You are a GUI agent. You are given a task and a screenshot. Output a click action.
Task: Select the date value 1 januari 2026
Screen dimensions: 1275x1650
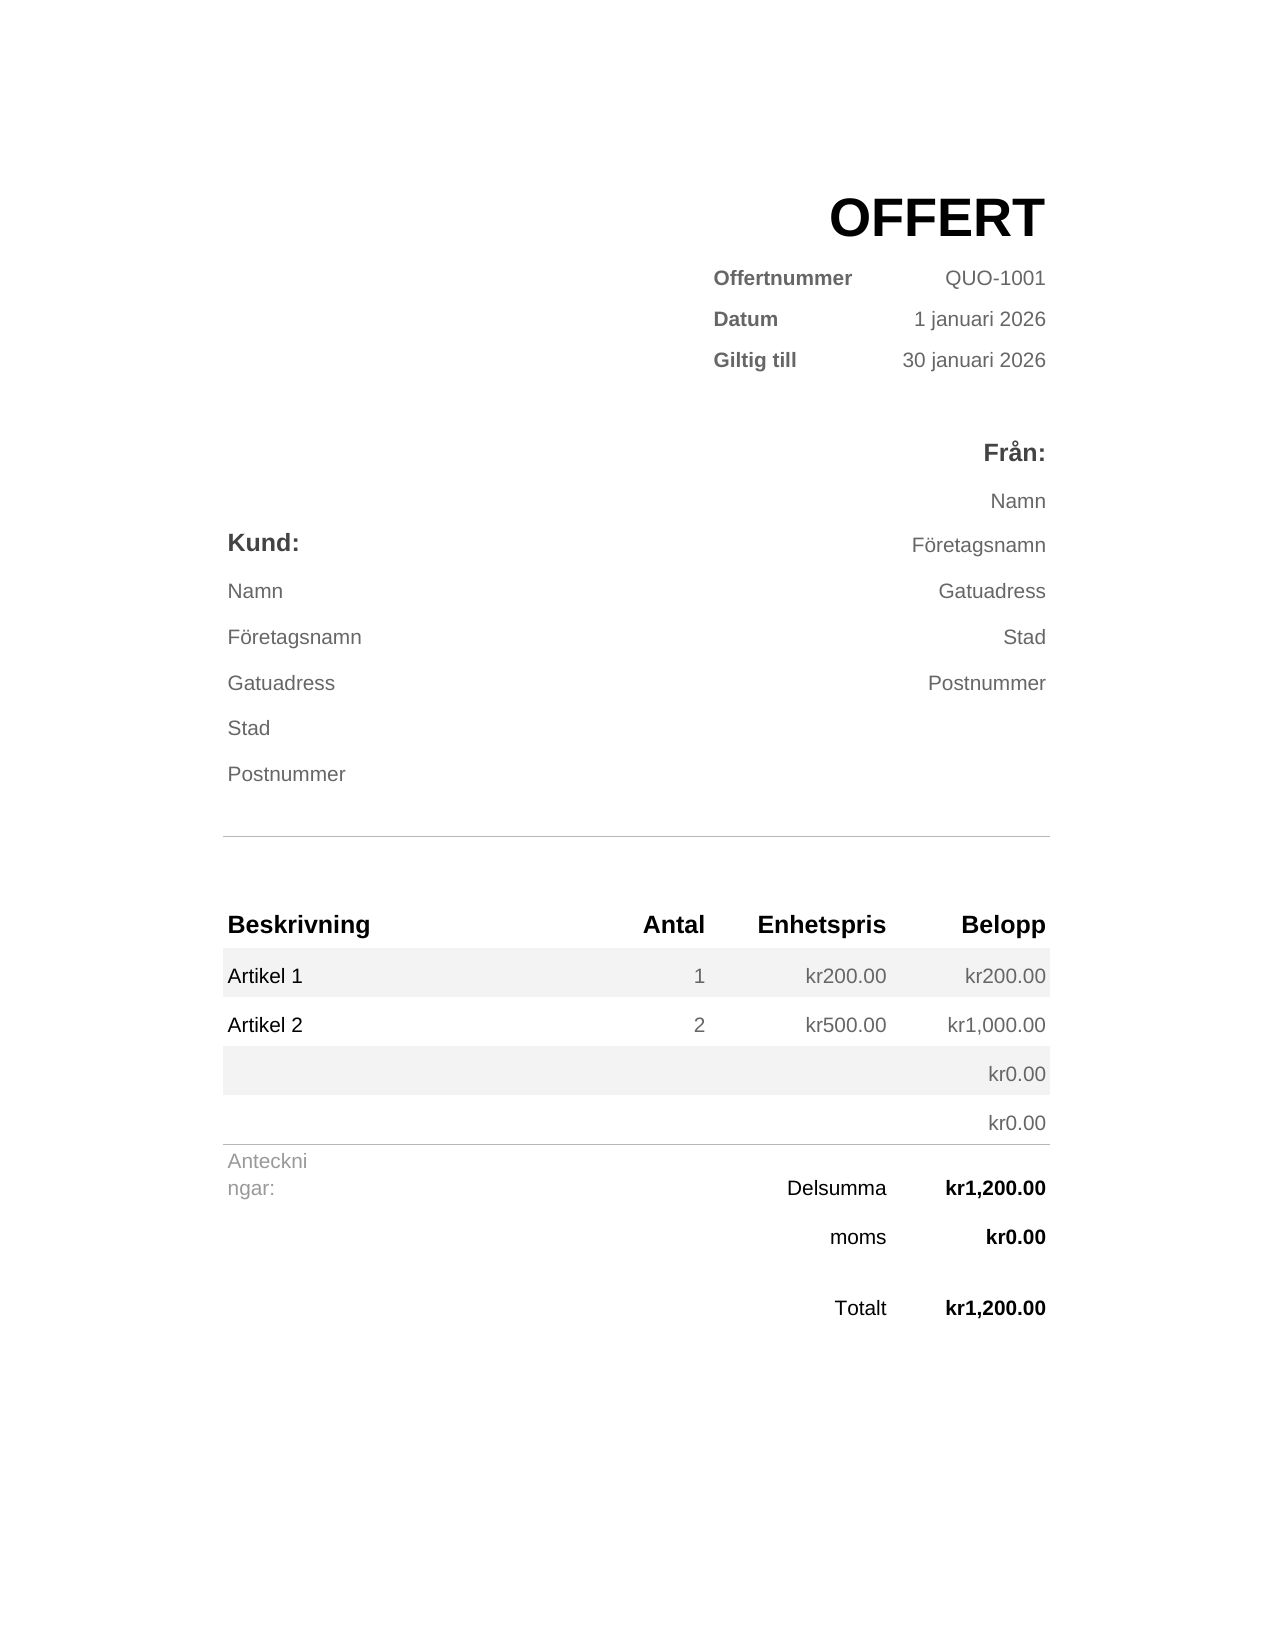coord(979,319)
